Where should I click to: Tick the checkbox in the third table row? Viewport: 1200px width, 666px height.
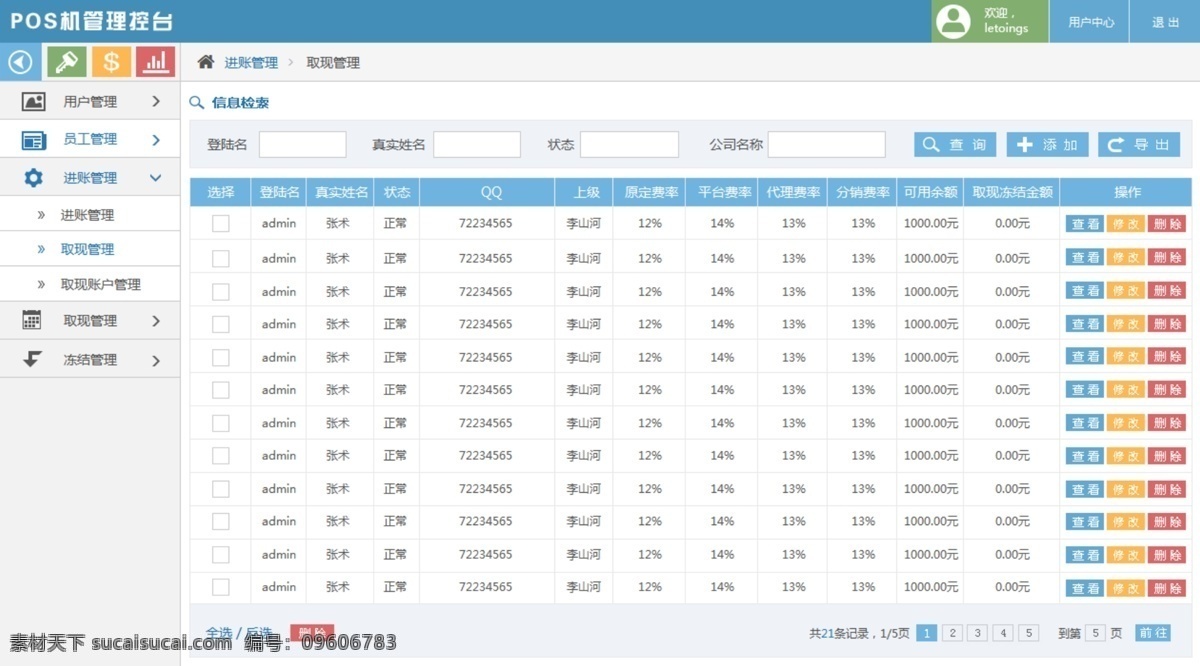tap(221, 292)
